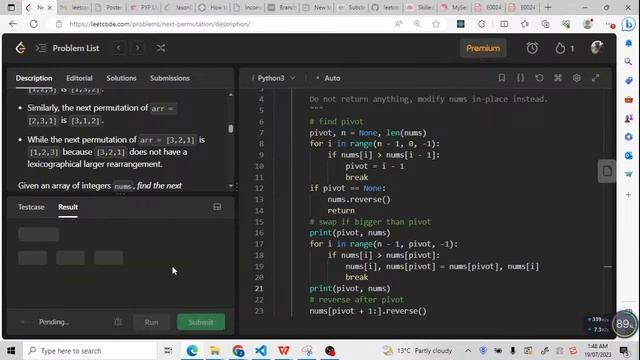Screen dimensions: 640x360
Task: Switch to the Description tab
Action: click(34, 78)
